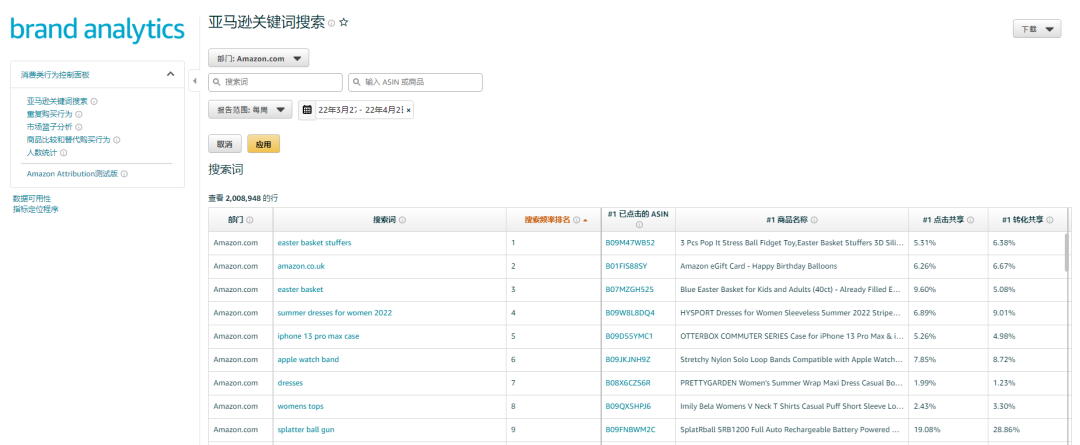Collapse the sidebar with left arrow handle
Screen dimensions: 1080x445
[194, 81]
